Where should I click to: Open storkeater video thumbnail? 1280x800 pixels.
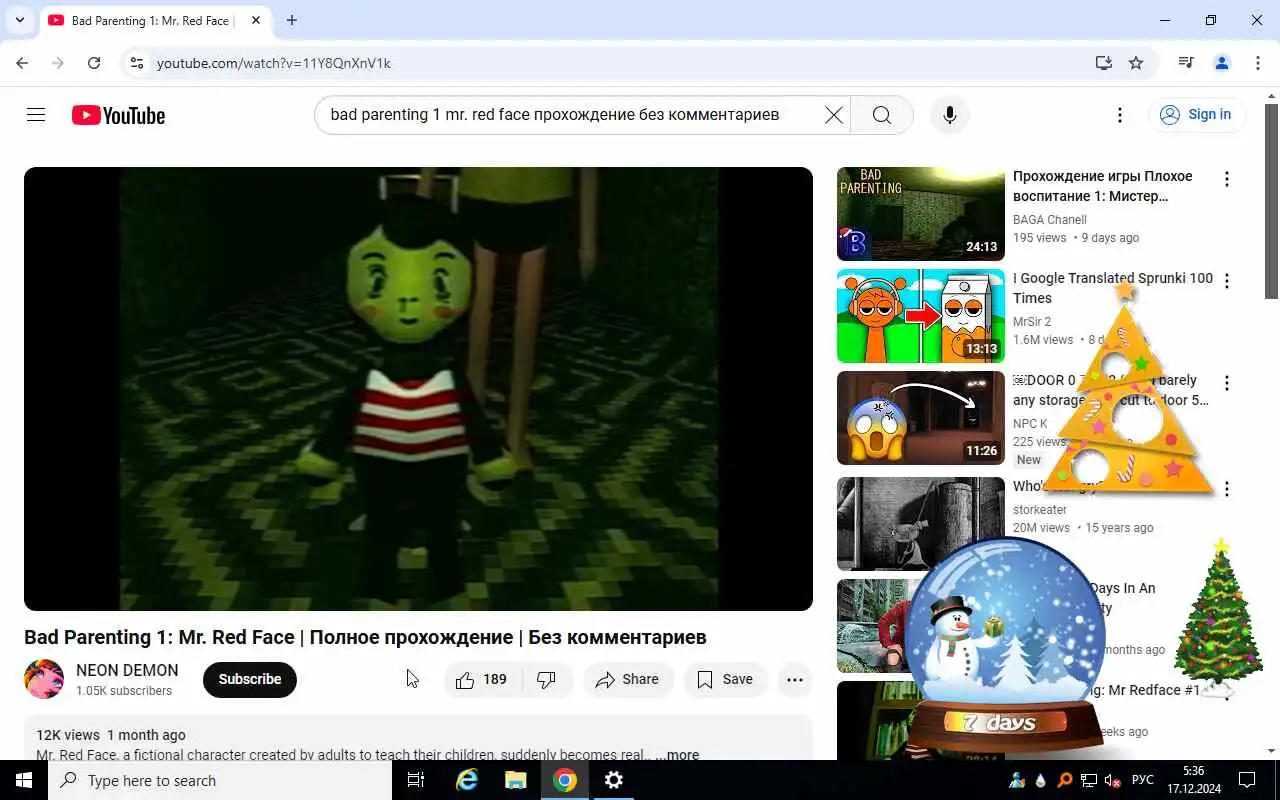920,524
